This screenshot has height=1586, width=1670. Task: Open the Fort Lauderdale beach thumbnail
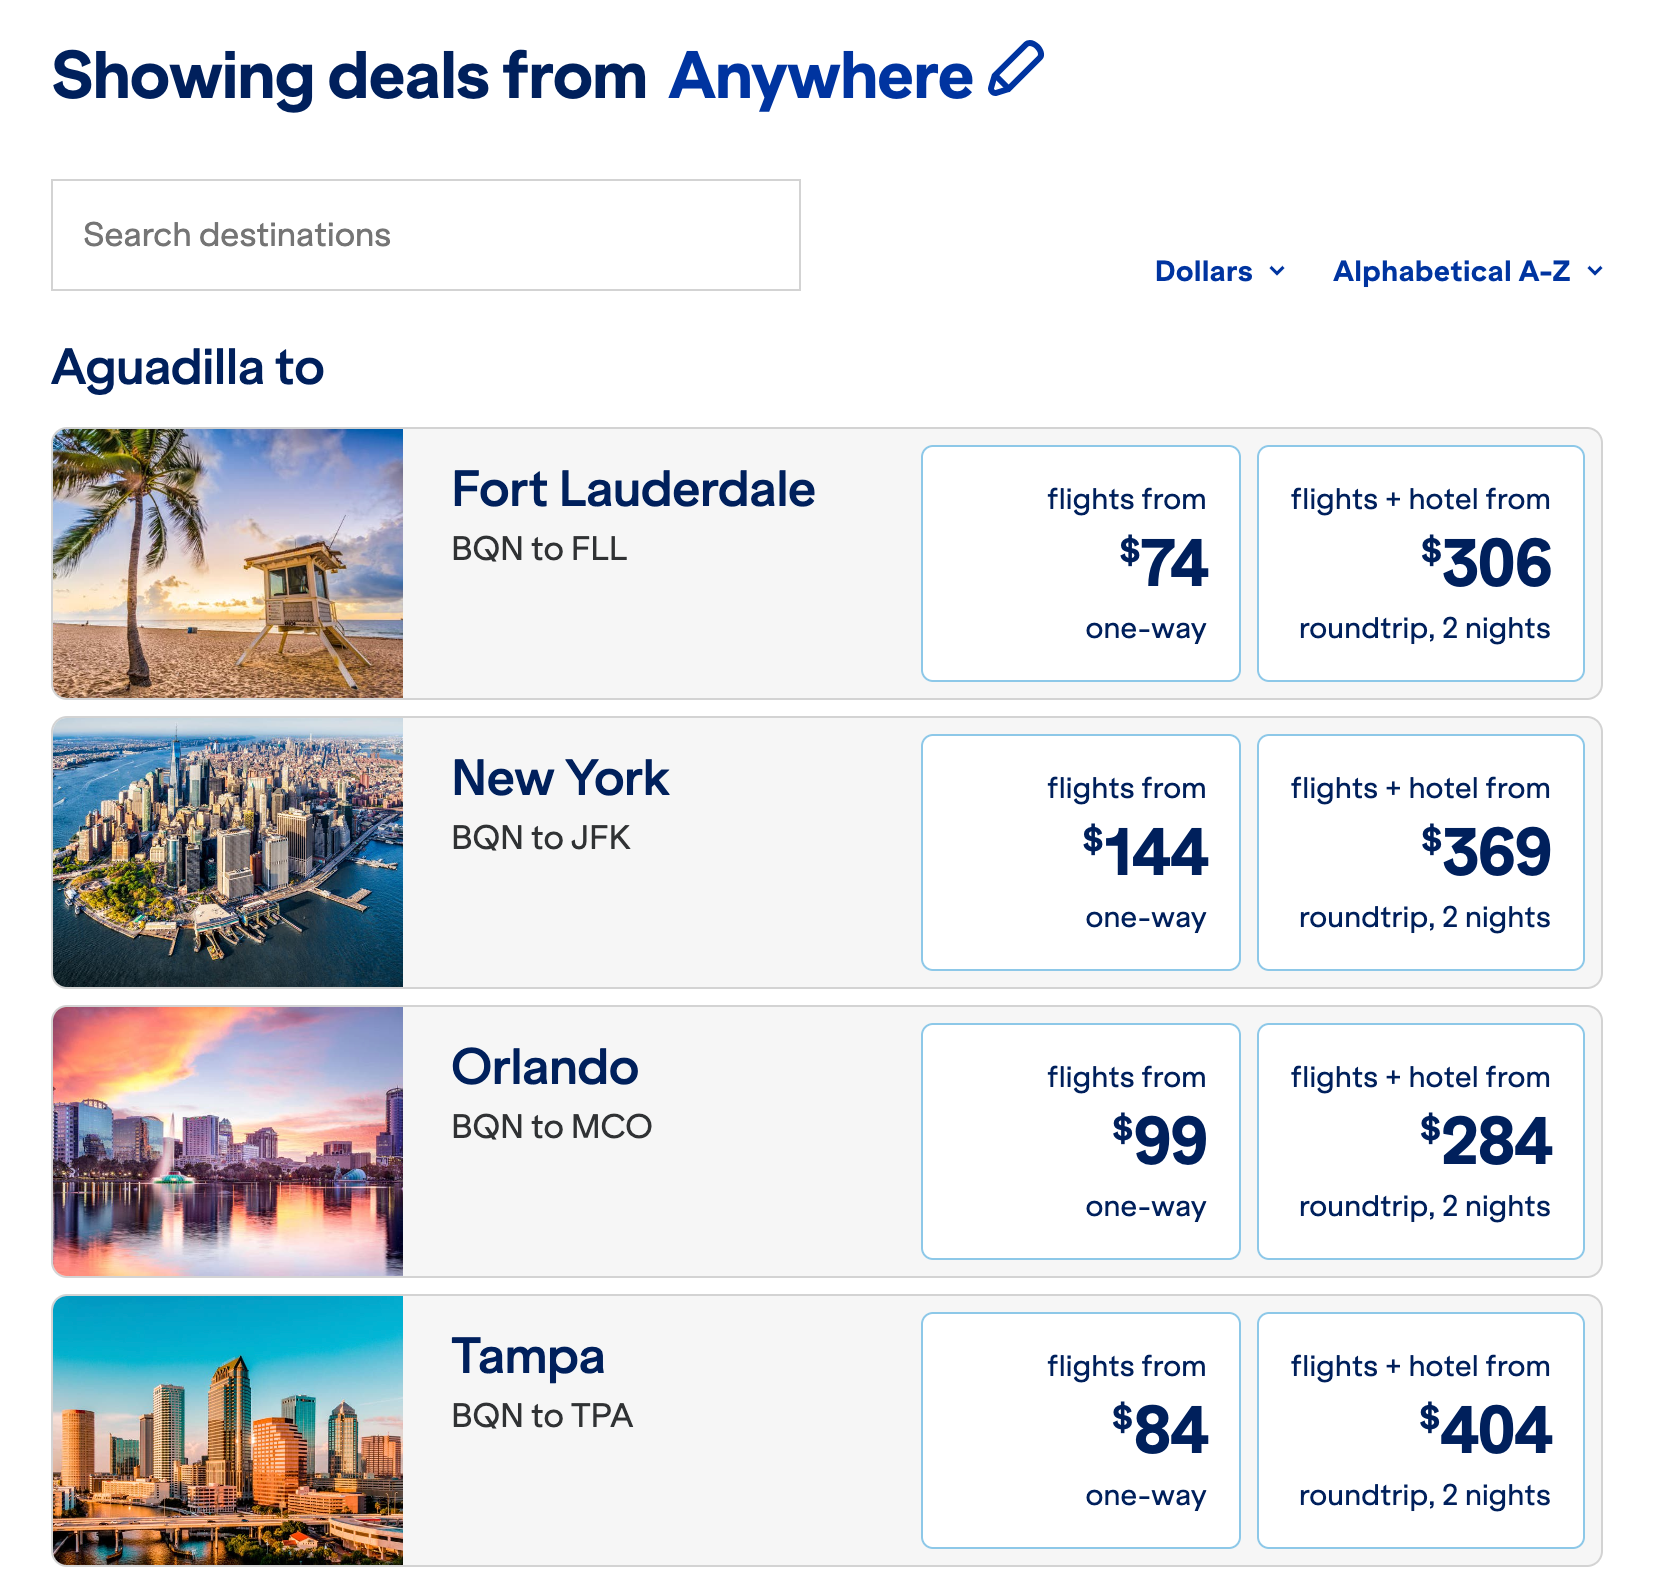pos(228,563)
